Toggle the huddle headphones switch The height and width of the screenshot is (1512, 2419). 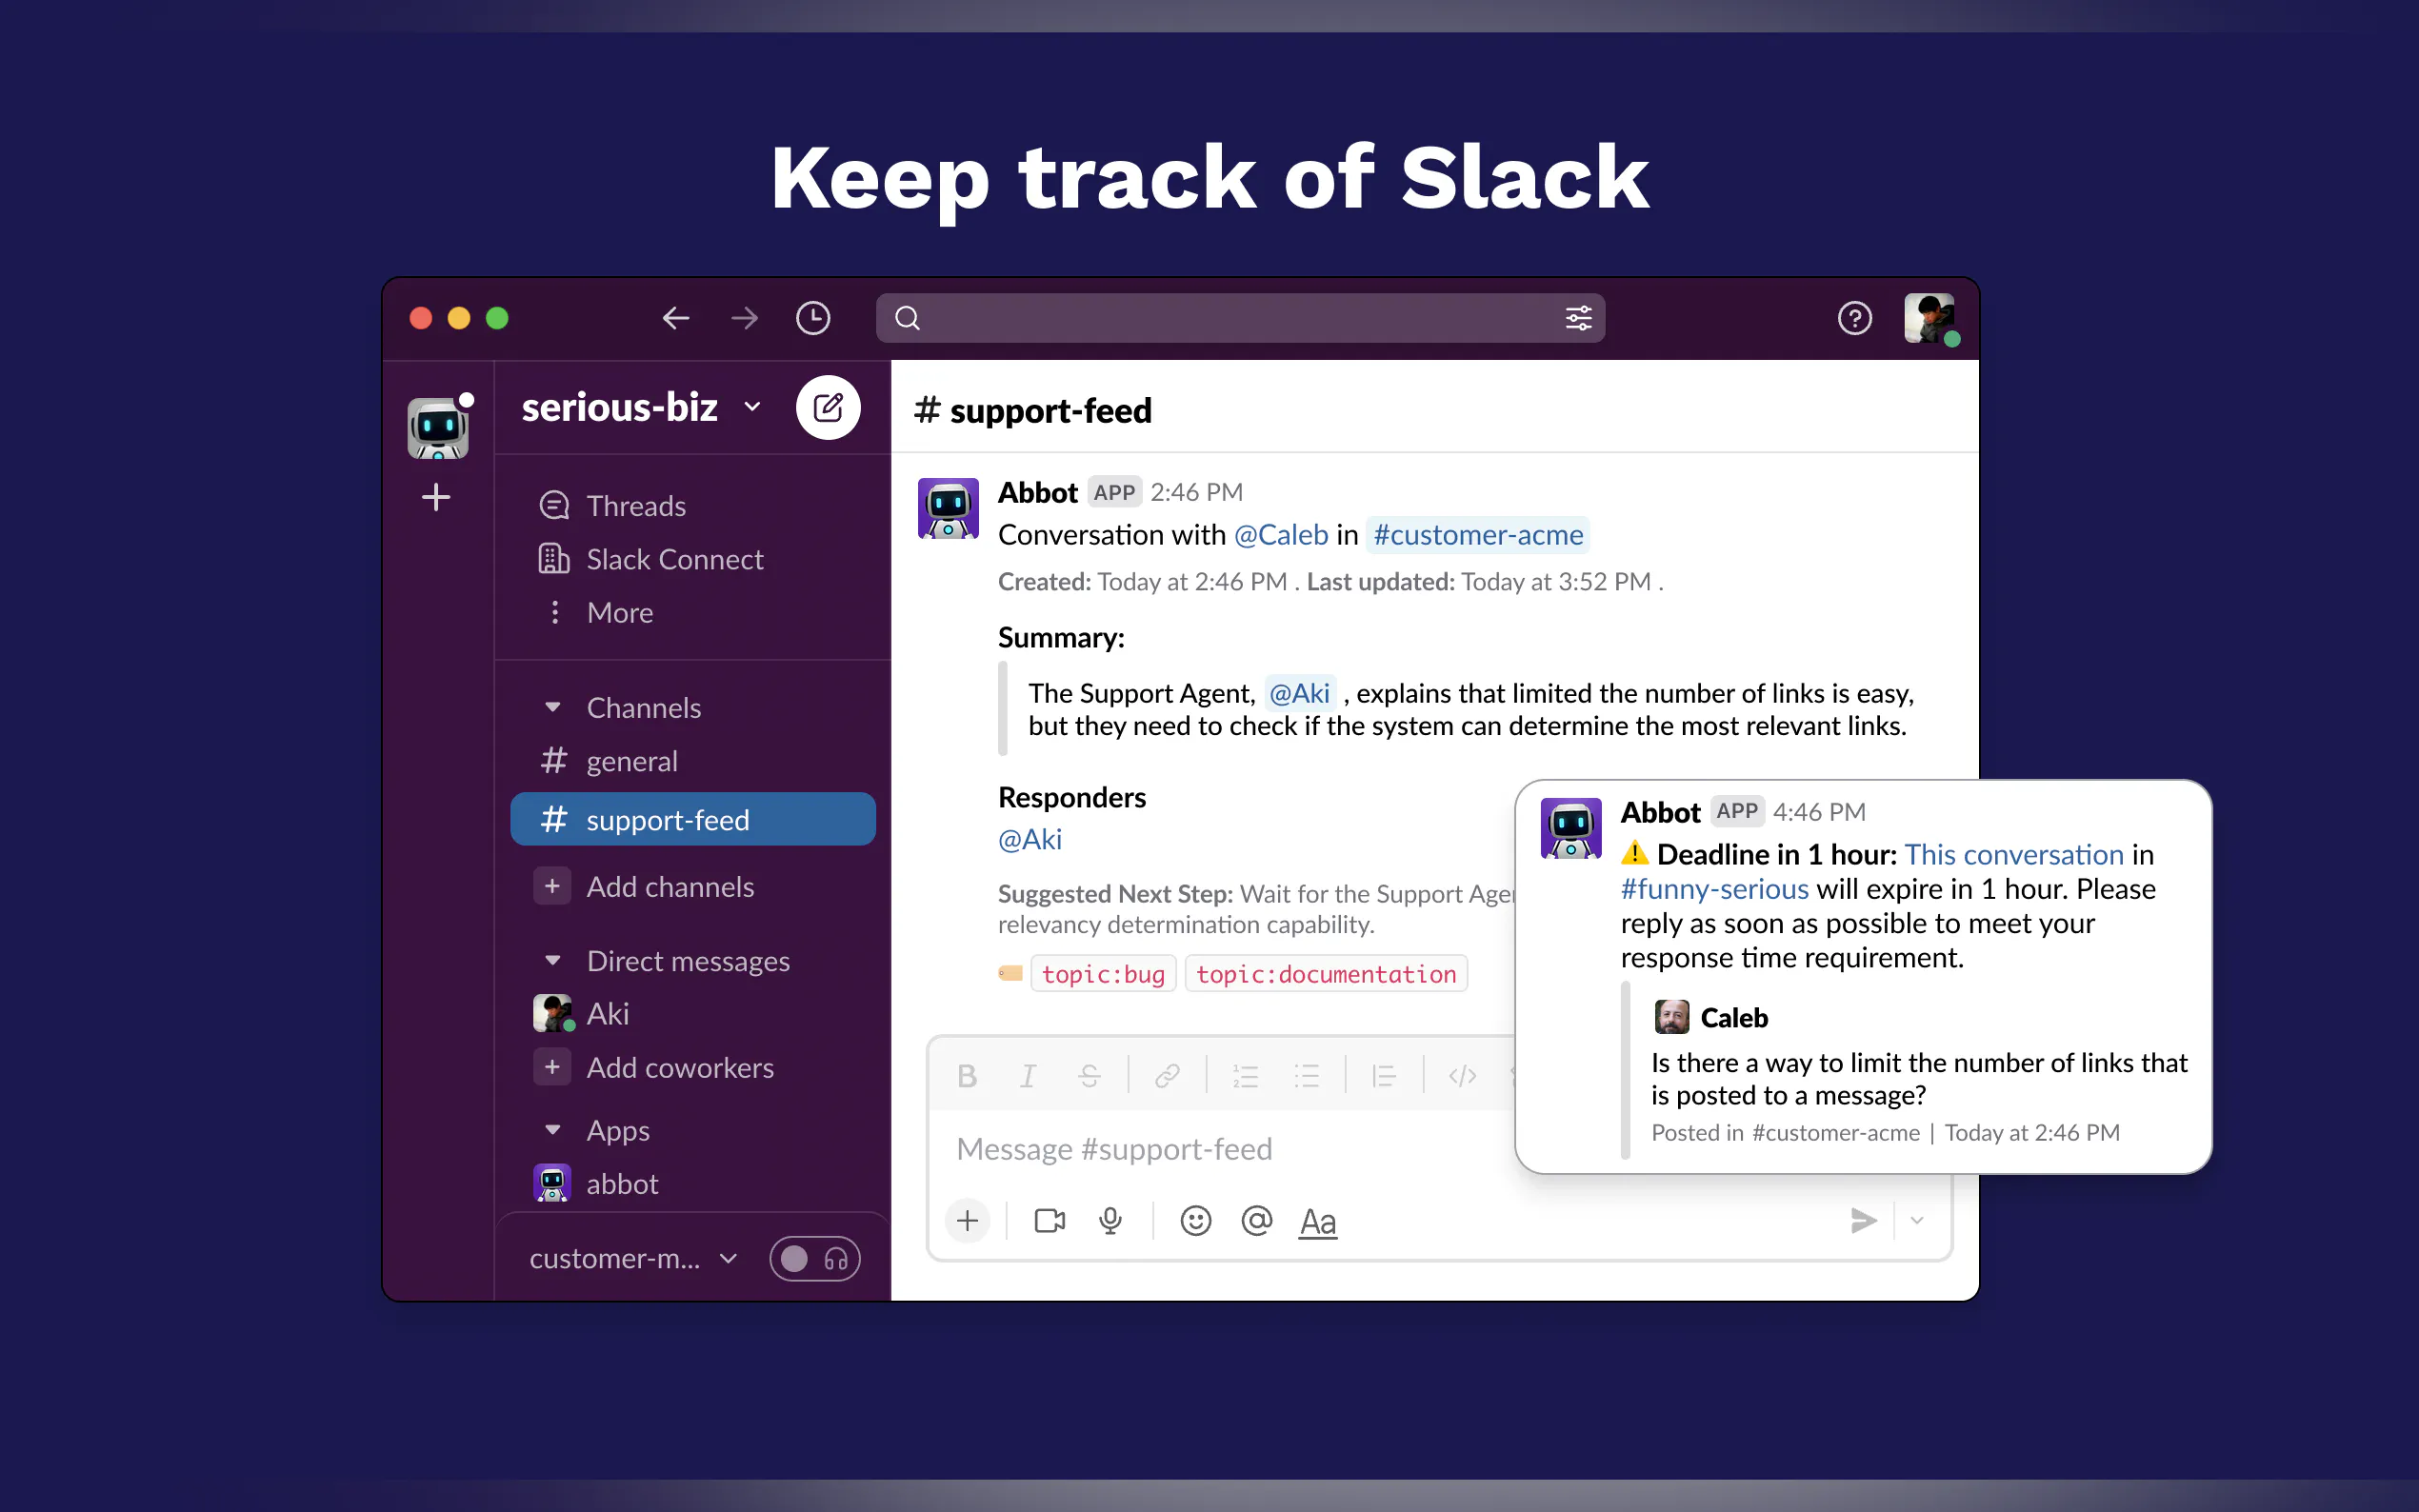coord(814,1259)
